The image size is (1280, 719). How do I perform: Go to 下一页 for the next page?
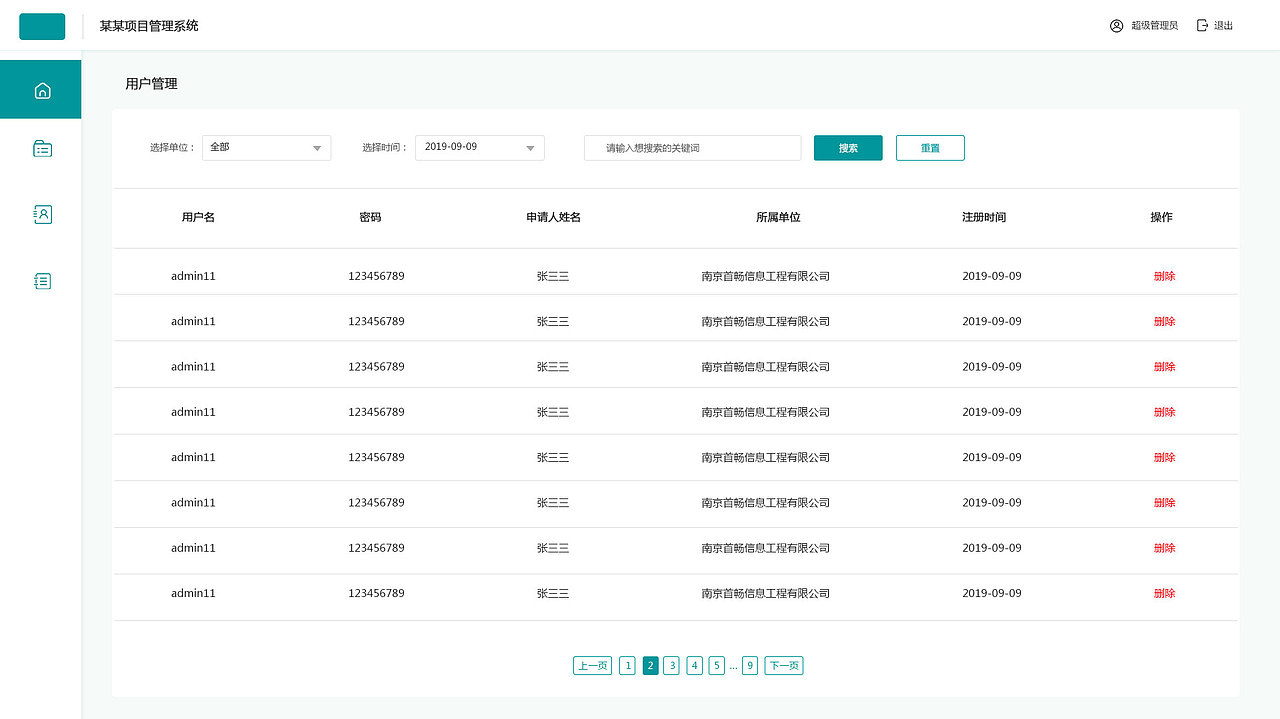[x=783, y=665]
